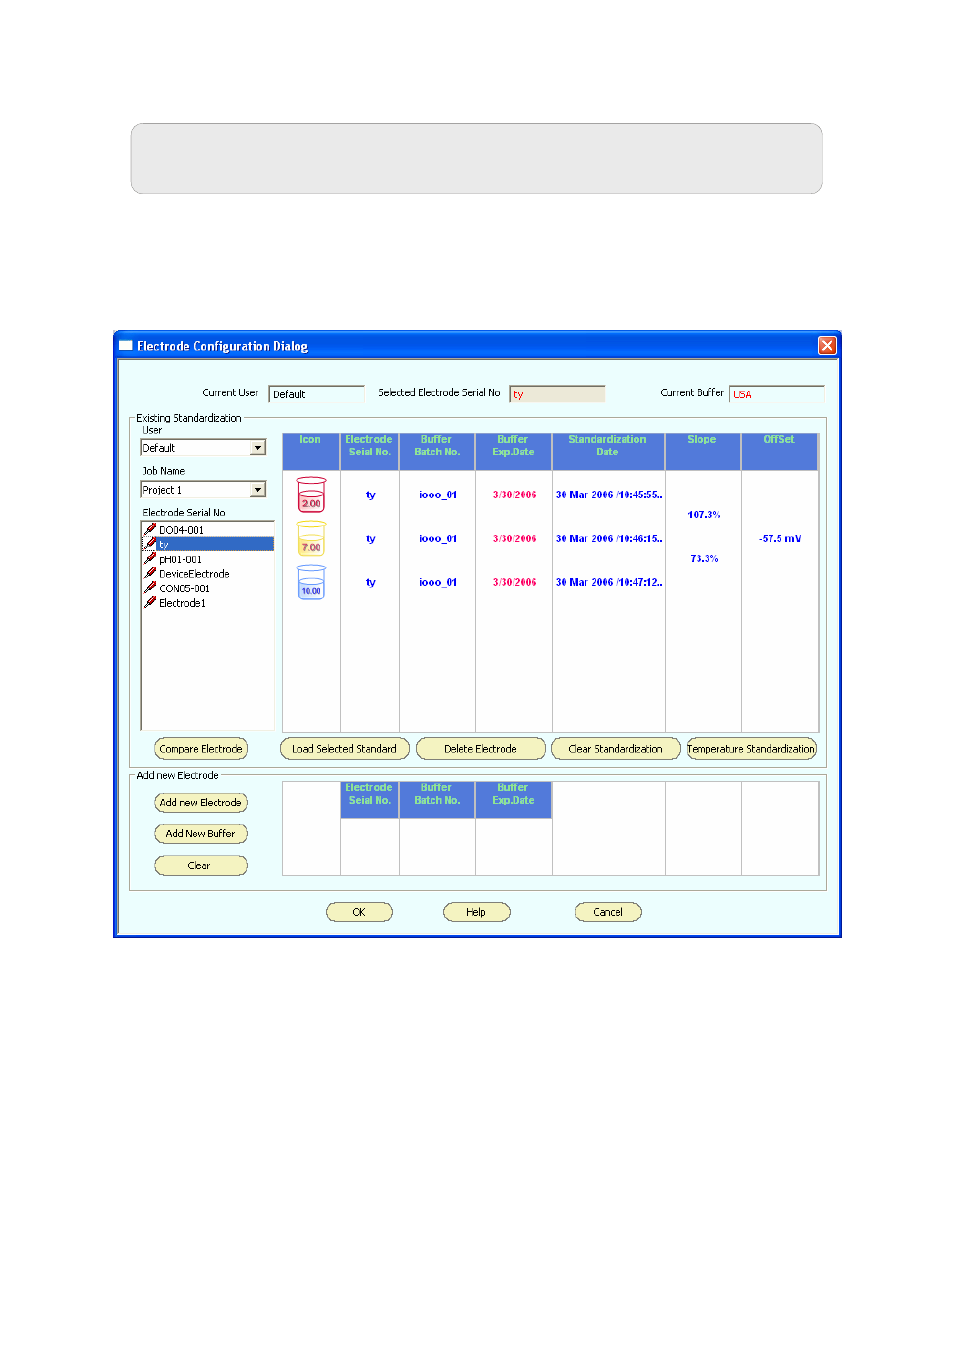Click the upper table Buffer Exp.Date header
This screenshot has height=1350, width=954.
pyautogui.click(x=513, y=451)
